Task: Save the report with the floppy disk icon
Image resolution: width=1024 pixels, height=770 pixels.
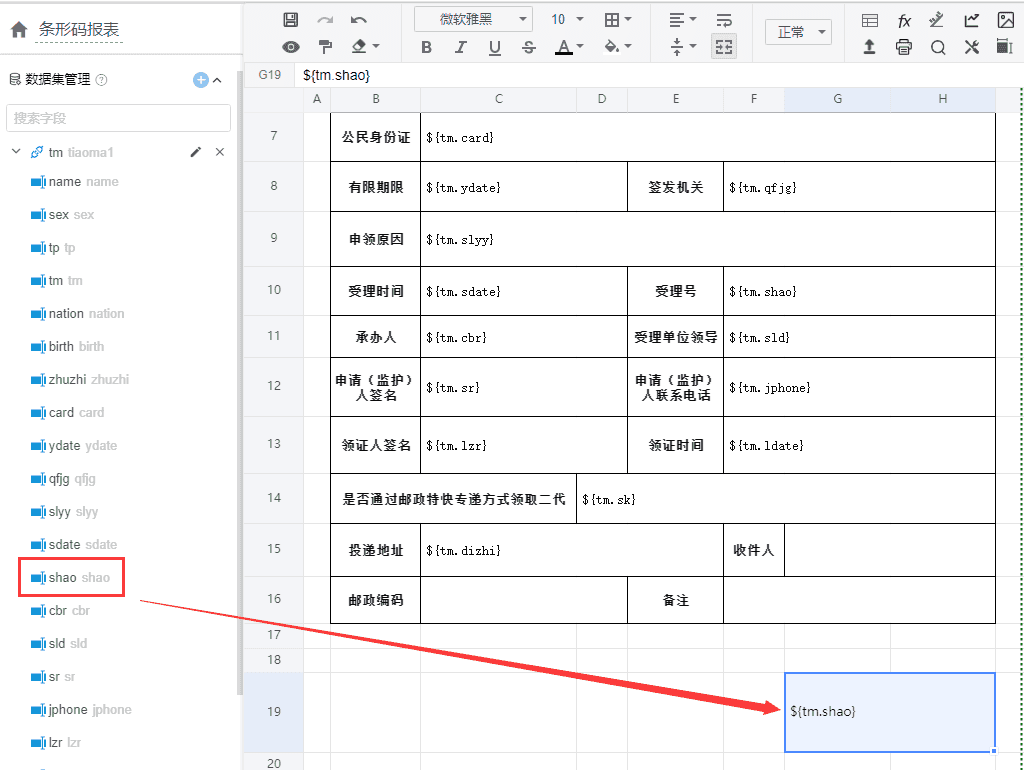Action: pyautogui.click(x=291, y=20)
